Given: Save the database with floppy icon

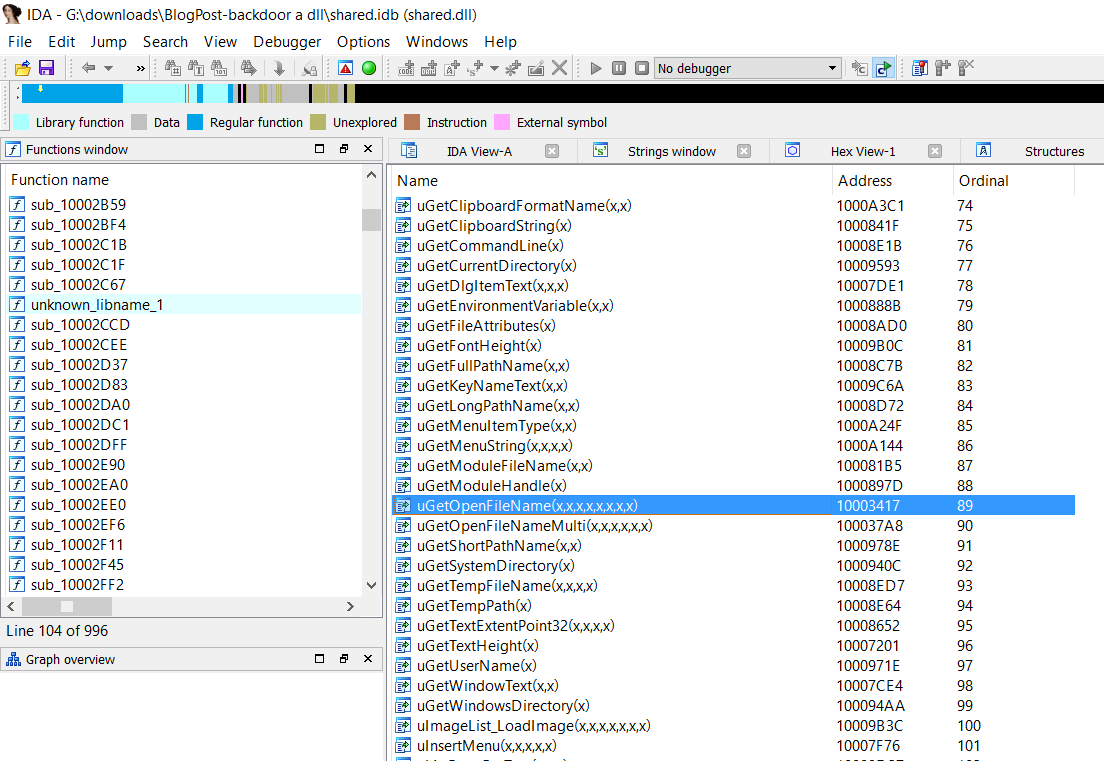Looking at the screenshot, I should pyautogui.click(x=46, y=68).
